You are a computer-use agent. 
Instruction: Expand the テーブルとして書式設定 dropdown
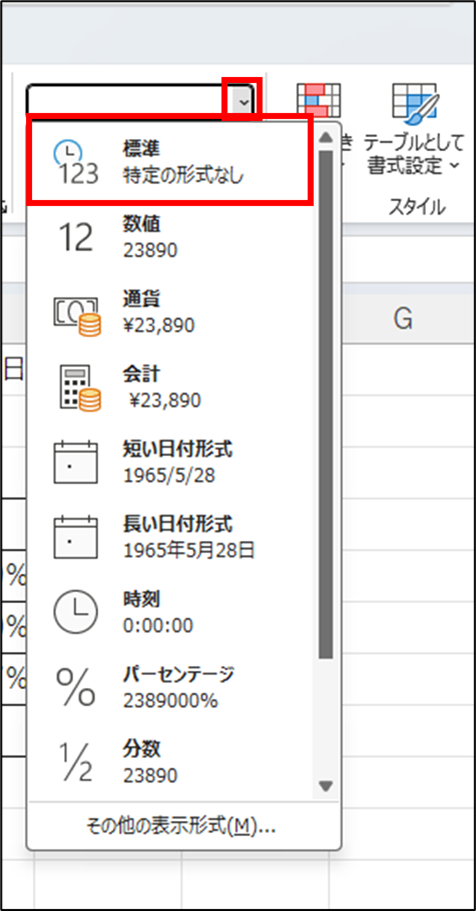(x=414, y=154)
